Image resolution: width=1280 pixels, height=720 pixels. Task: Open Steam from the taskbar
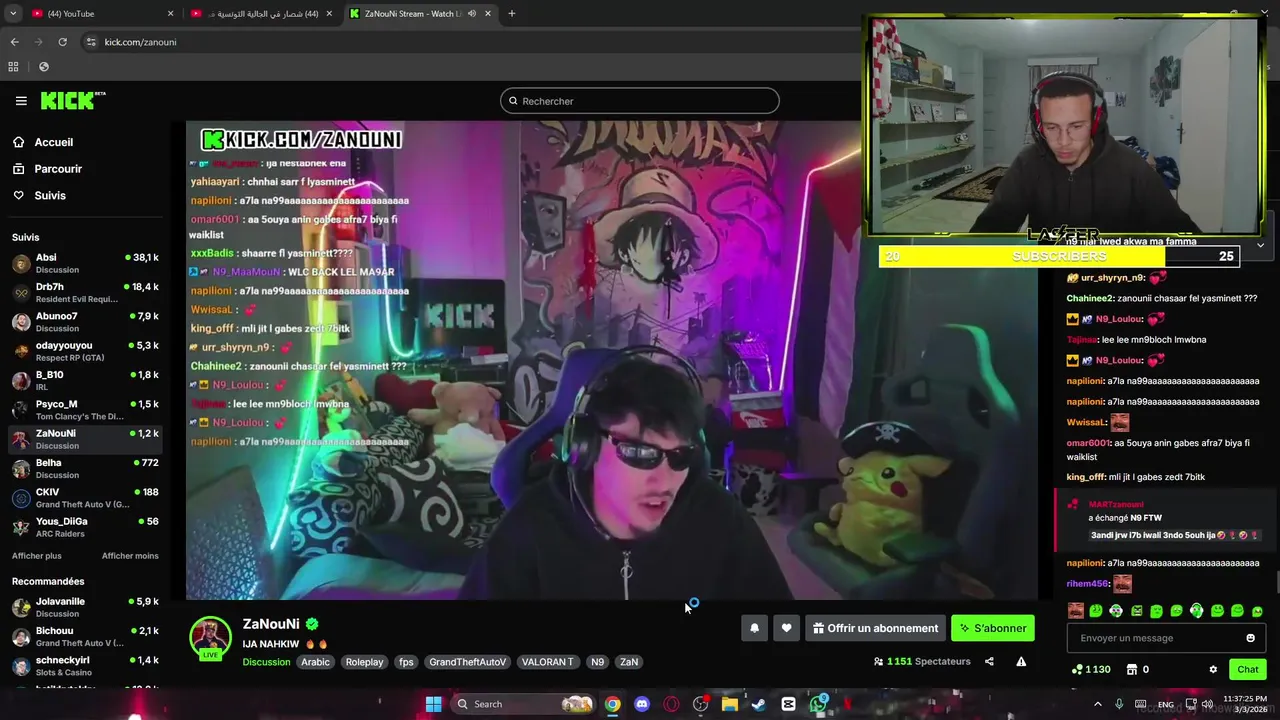[x=759, y=704]
